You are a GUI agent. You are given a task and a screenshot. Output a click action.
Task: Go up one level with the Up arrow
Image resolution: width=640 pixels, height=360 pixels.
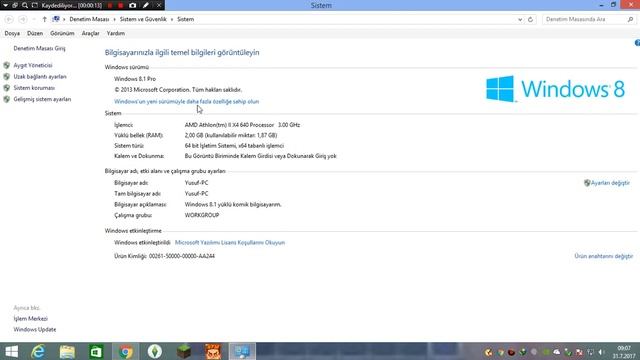(x=44, y=19)
